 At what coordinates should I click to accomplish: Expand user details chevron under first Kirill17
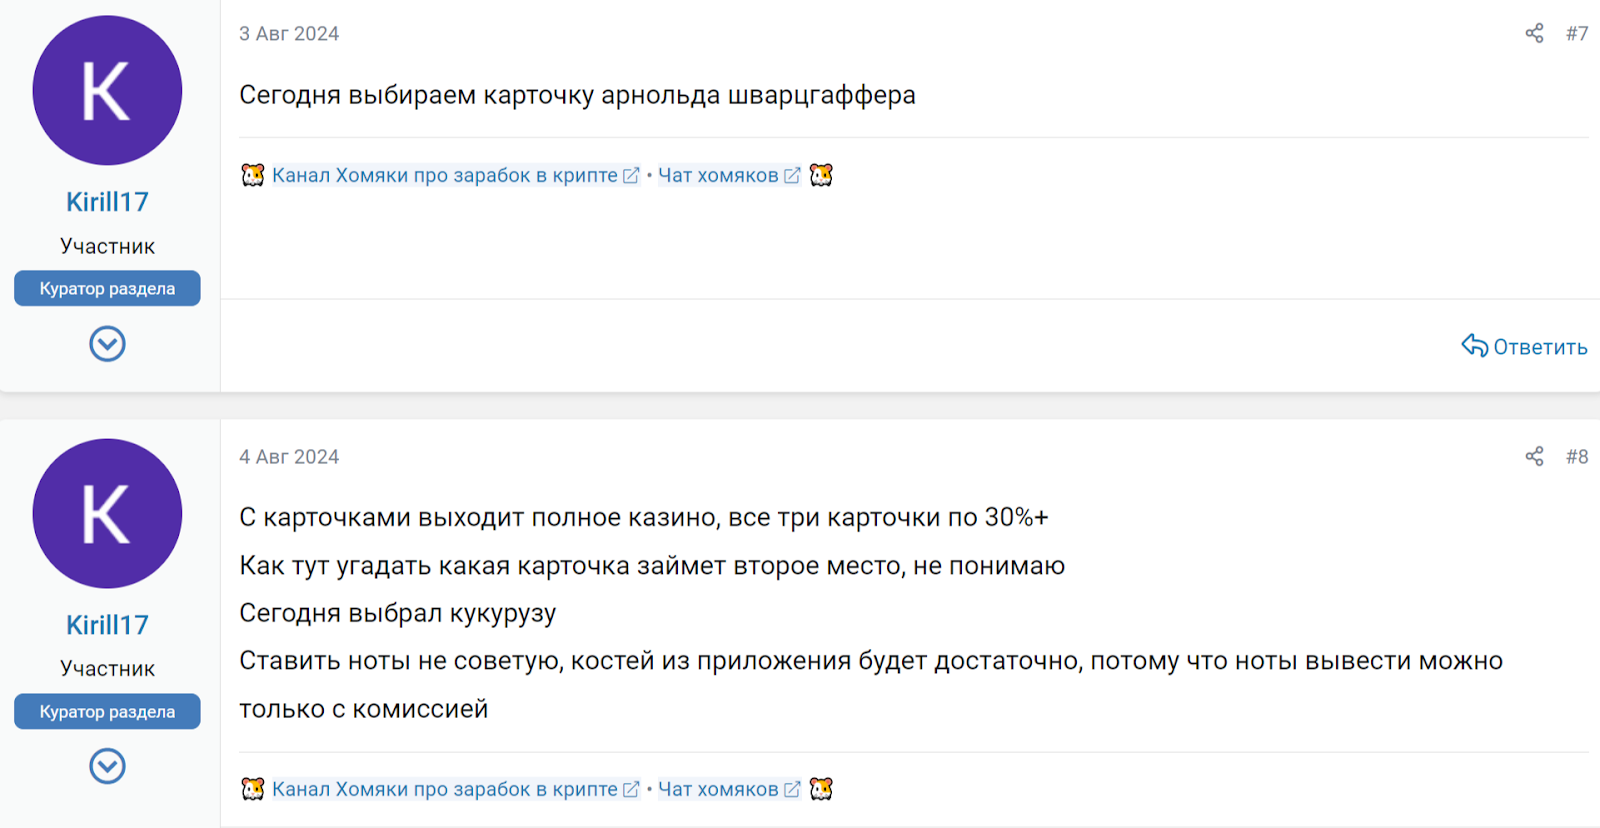[107, 344]
